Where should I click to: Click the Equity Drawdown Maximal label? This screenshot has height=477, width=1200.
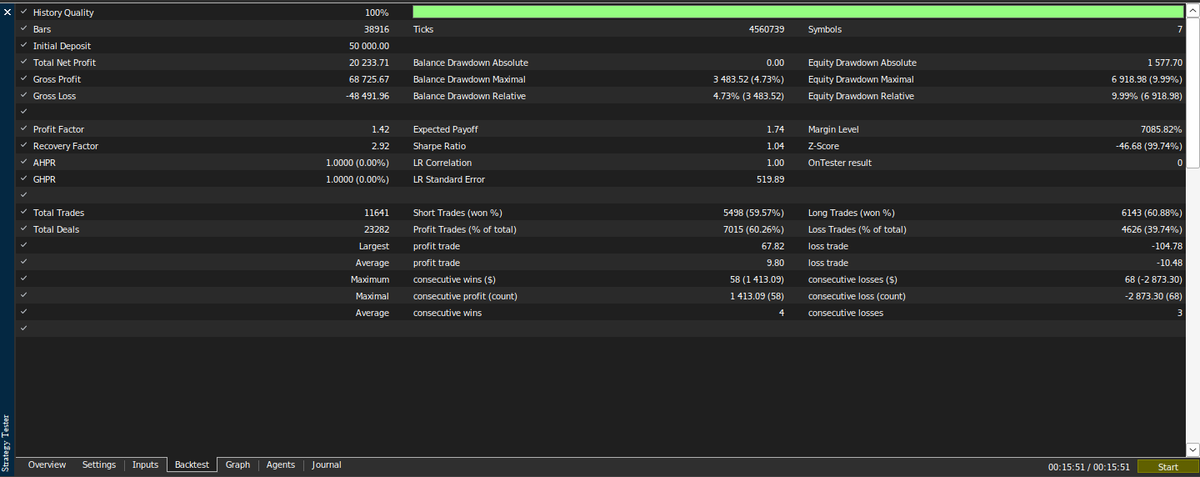click(860, 79)
